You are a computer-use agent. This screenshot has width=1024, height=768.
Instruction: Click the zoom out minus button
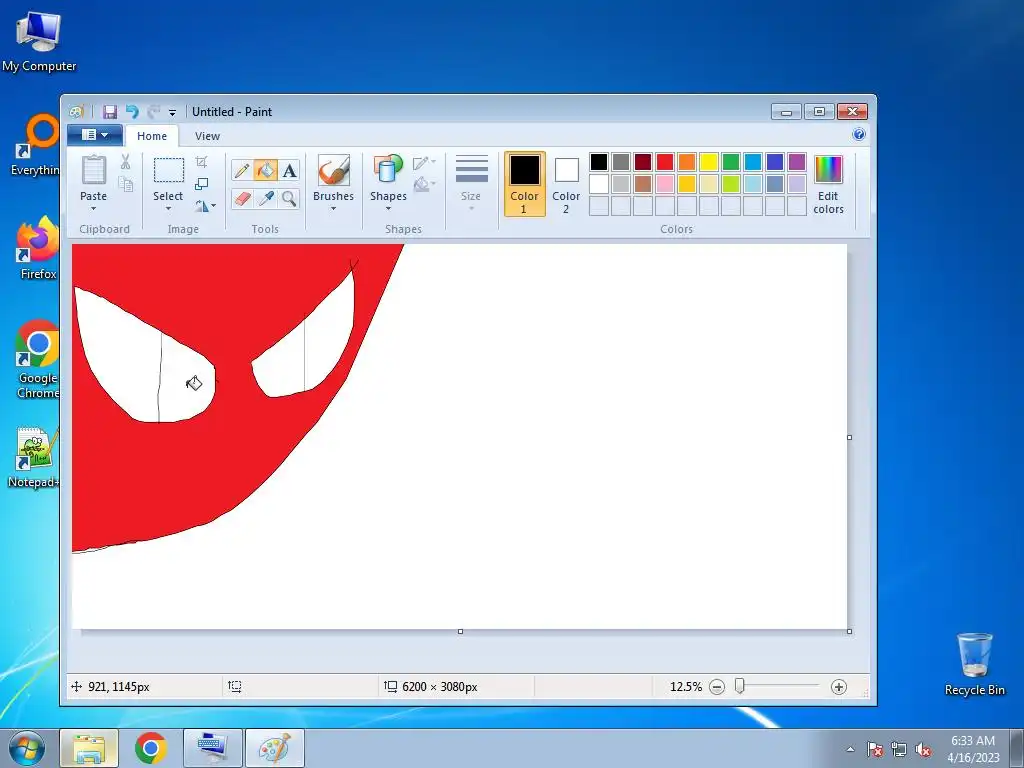coord(716,687)
